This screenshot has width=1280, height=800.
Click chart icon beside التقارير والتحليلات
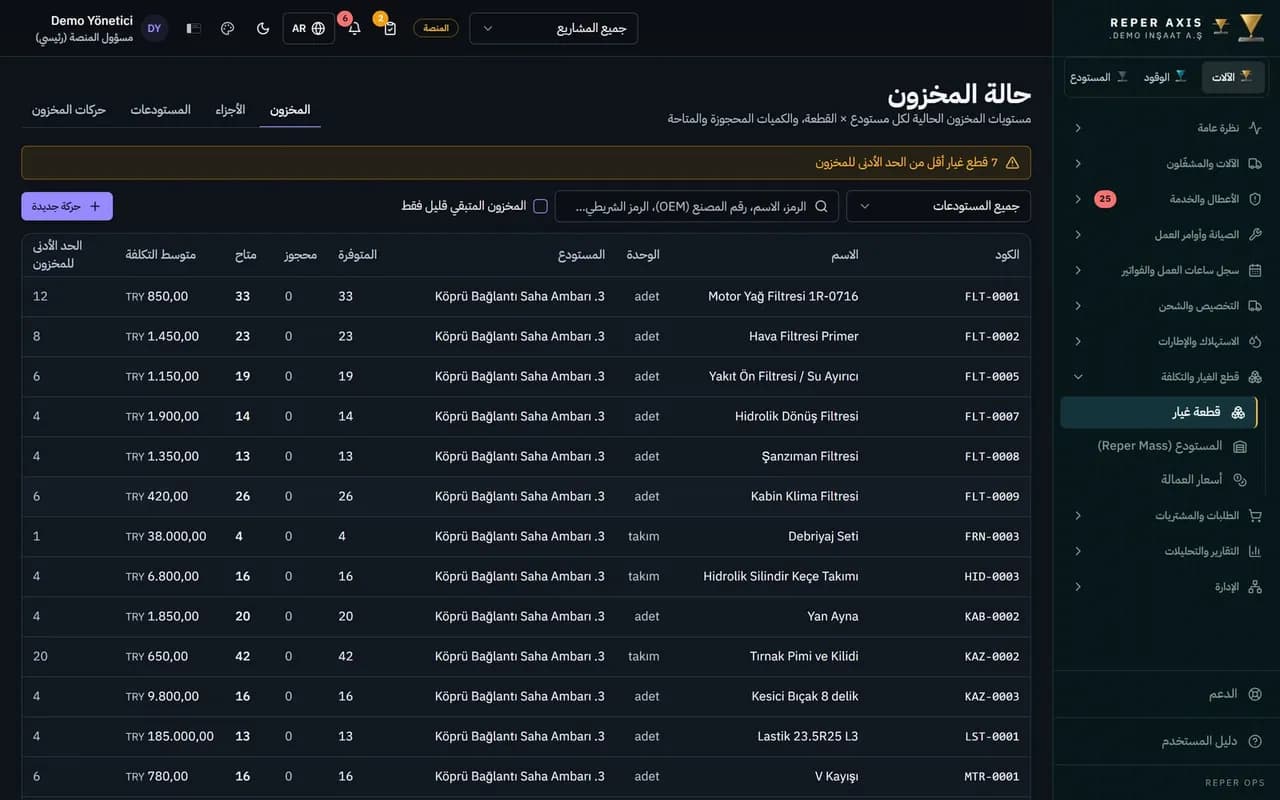tap(1255, 551)
